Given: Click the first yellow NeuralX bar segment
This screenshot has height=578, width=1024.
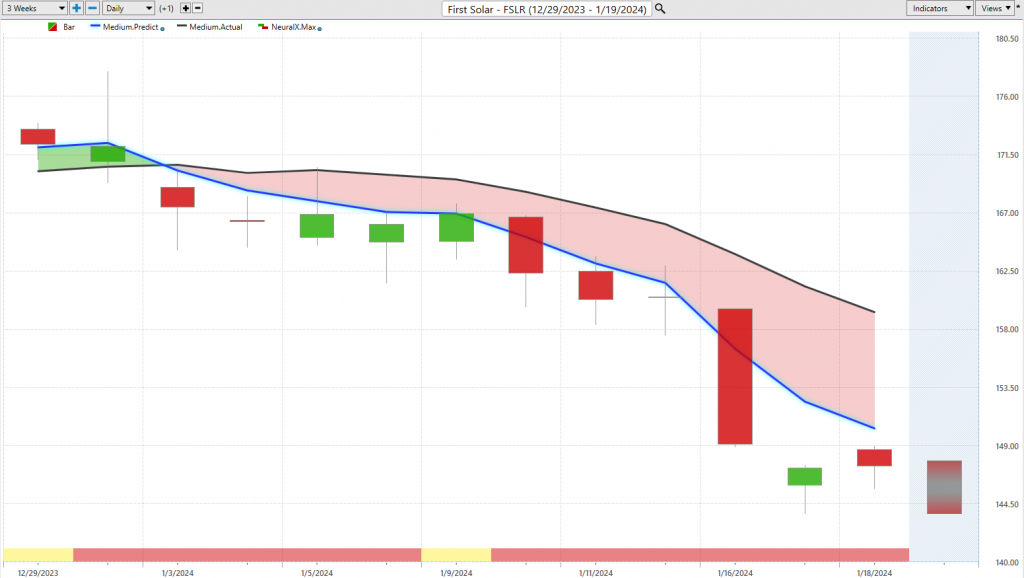Looking at the screenshot, I should (x=38, y=555).
